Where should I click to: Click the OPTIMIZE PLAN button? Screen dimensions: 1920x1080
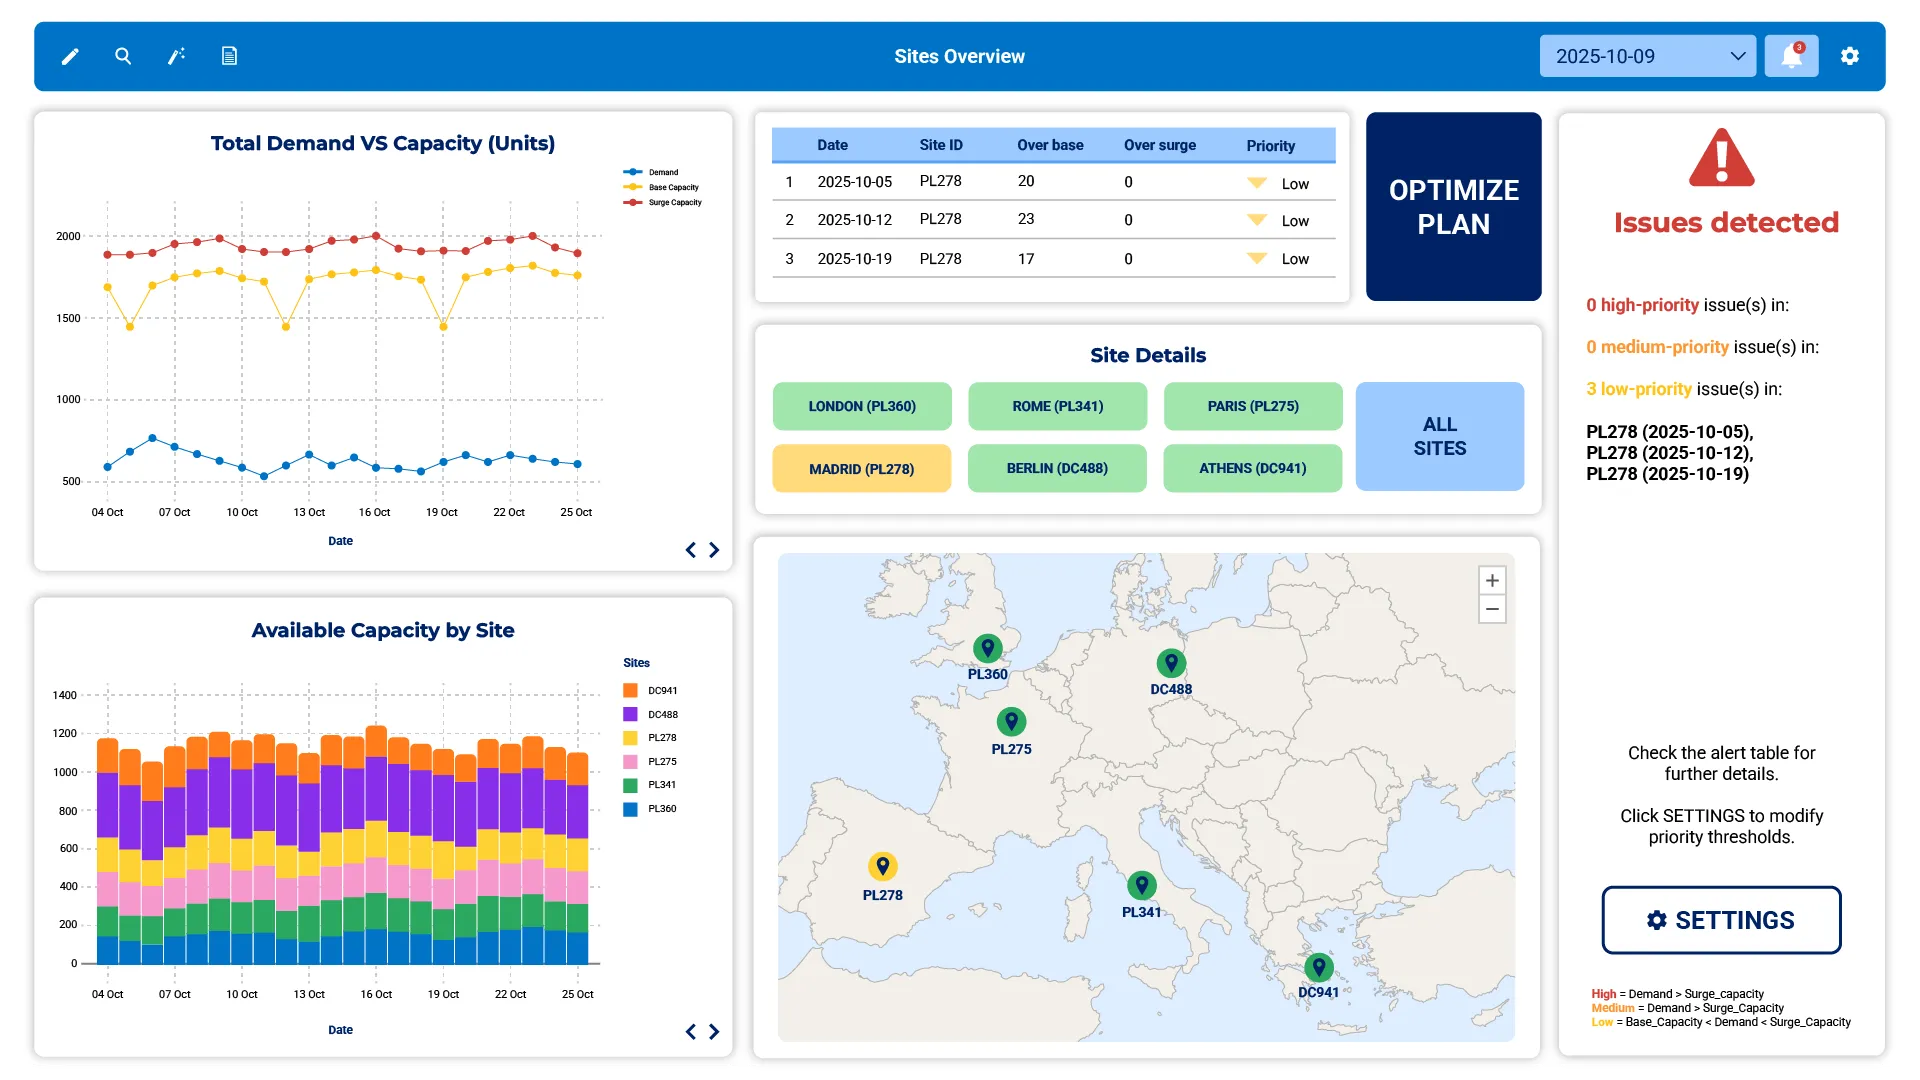point(1453,206)
